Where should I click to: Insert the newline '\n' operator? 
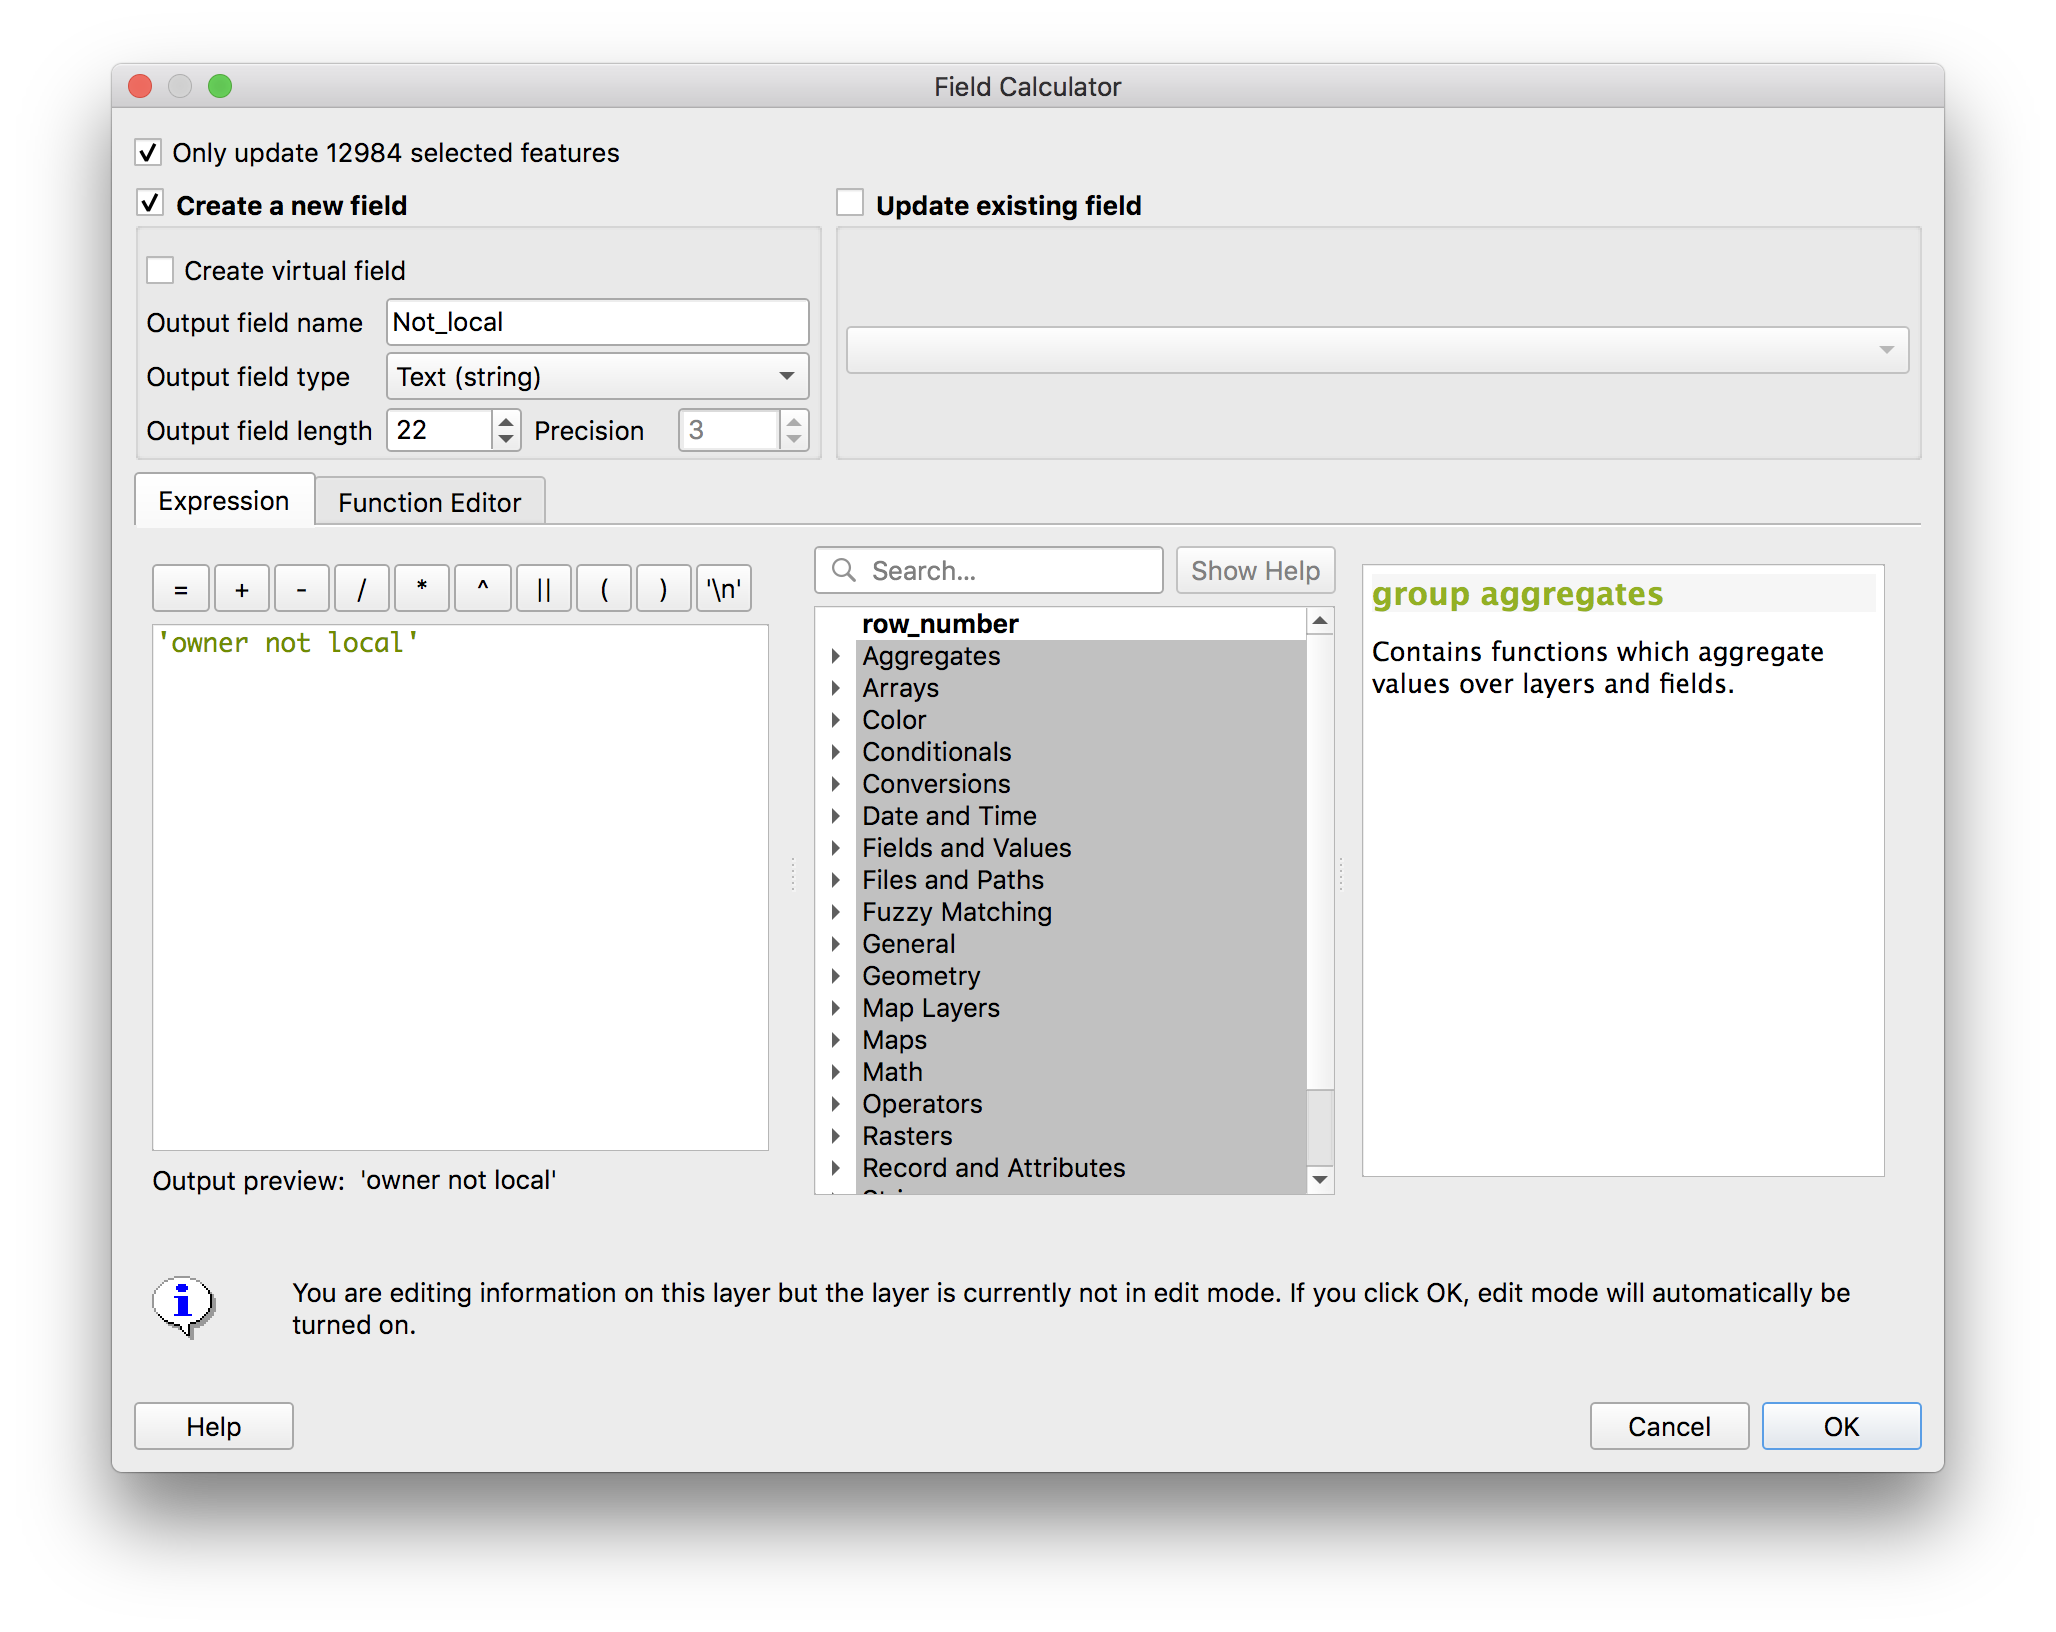(723, 589)
